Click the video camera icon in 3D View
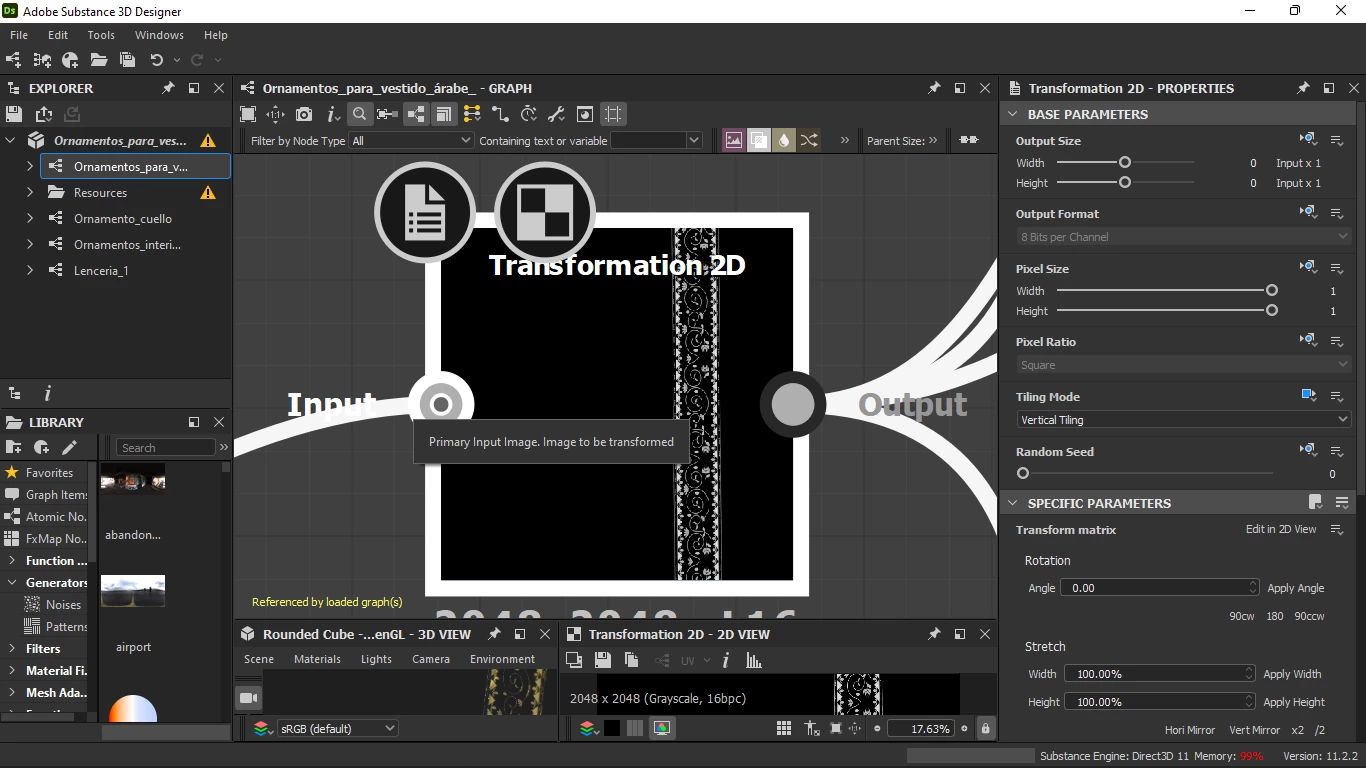The height and width of the screenshot is (768, 1366). coord(249,697)
